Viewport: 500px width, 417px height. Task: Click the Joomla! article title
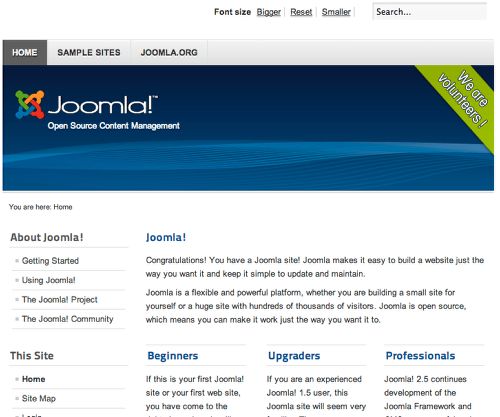point(166,237)
